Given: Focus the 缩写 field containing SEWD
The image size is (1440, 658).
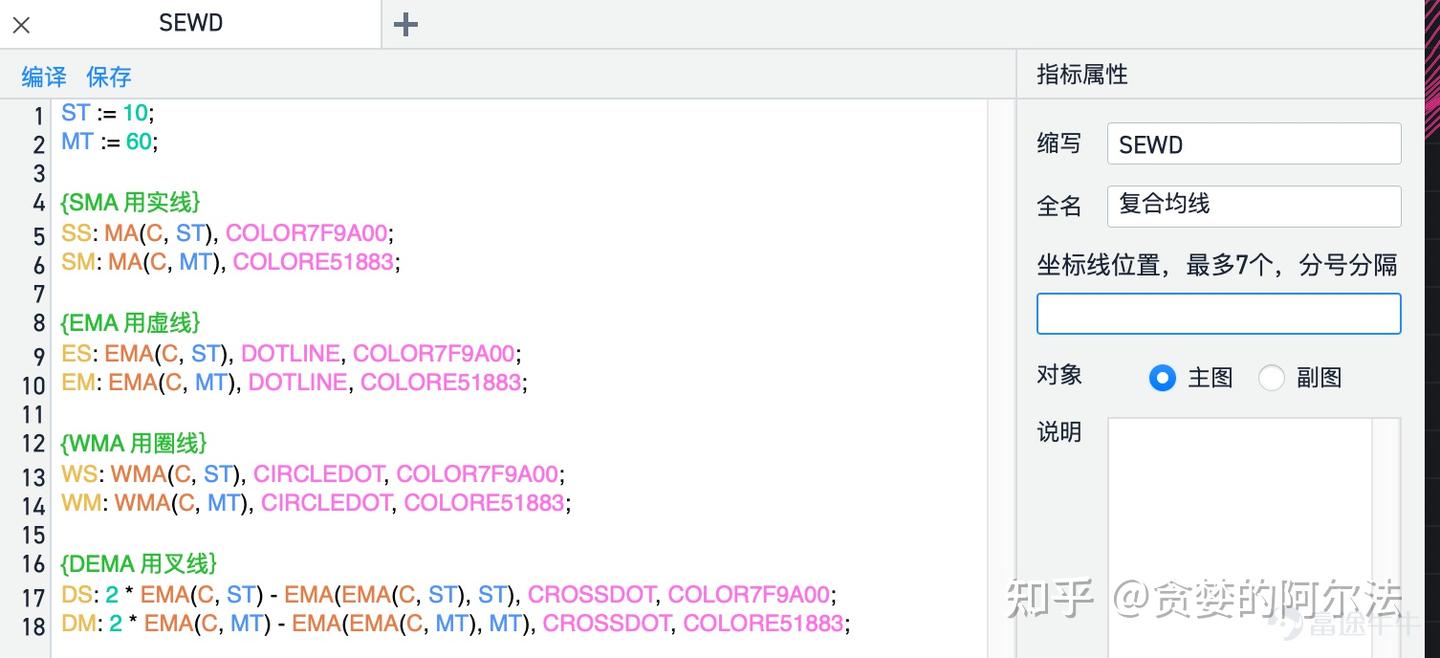Looking at the screenshot, I should coord(1254,144).
